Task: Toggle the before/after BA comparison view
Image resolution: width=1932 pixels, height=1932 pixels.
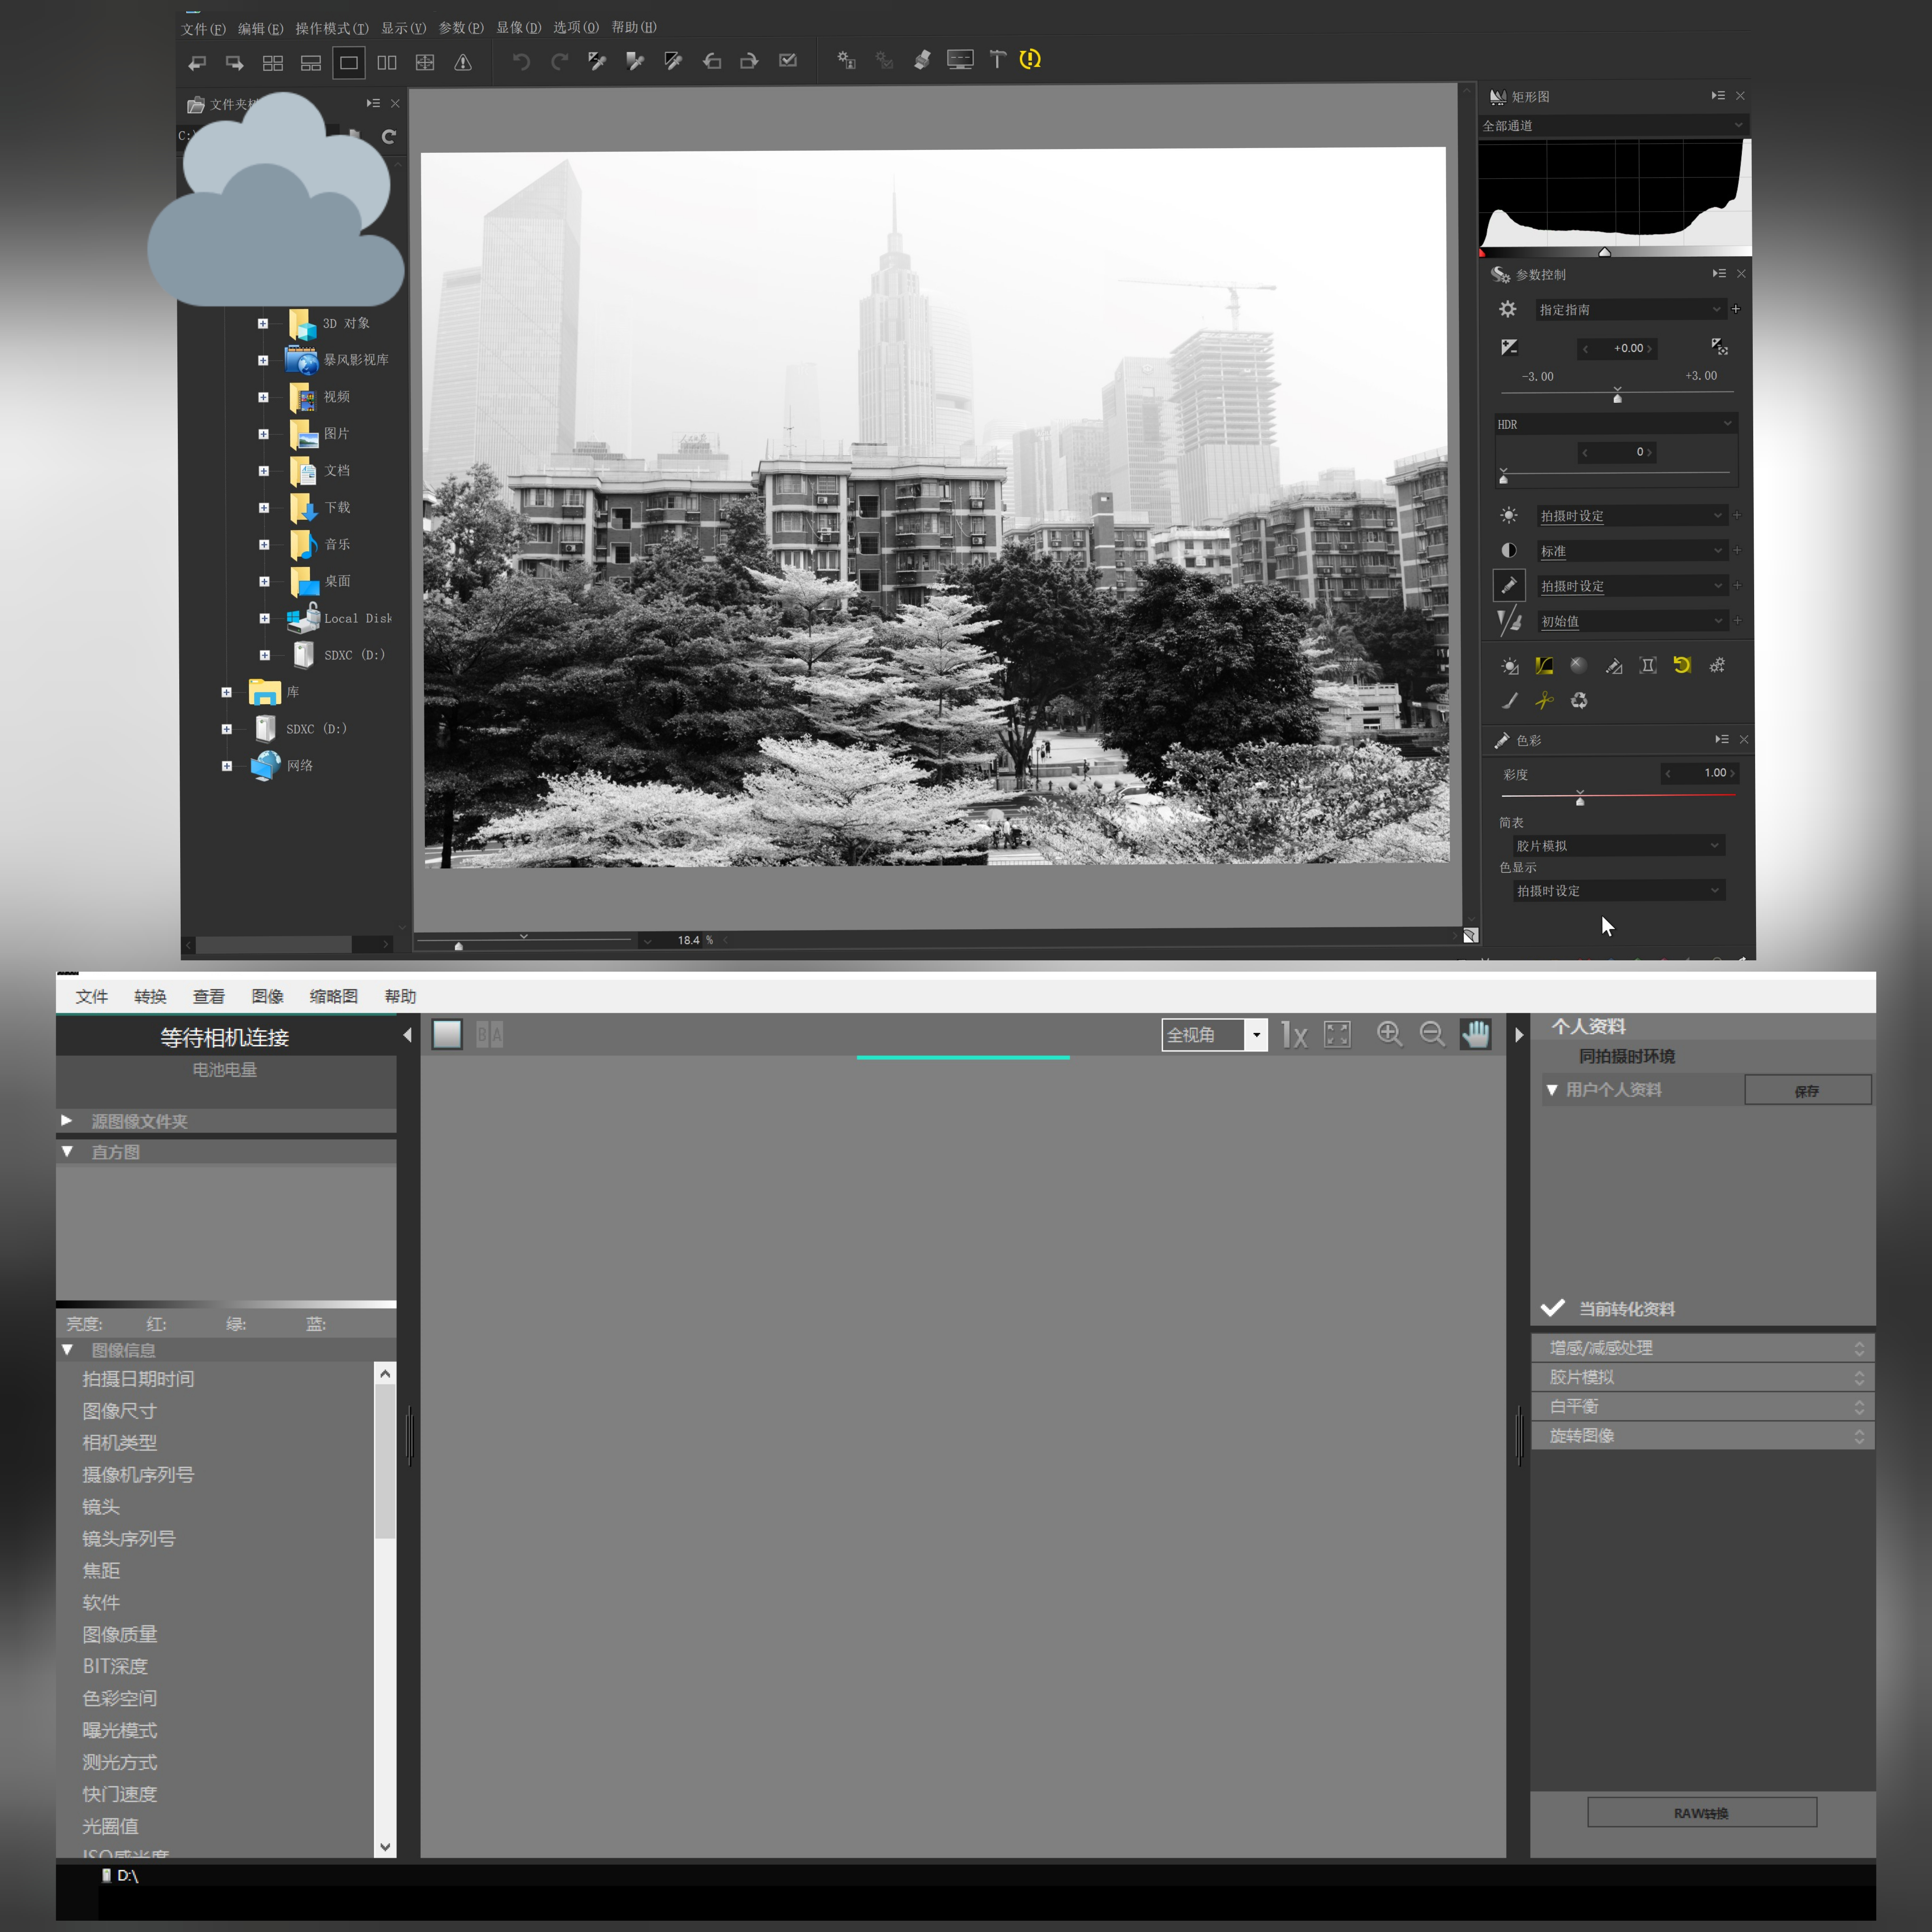Action: (489, 1035)
